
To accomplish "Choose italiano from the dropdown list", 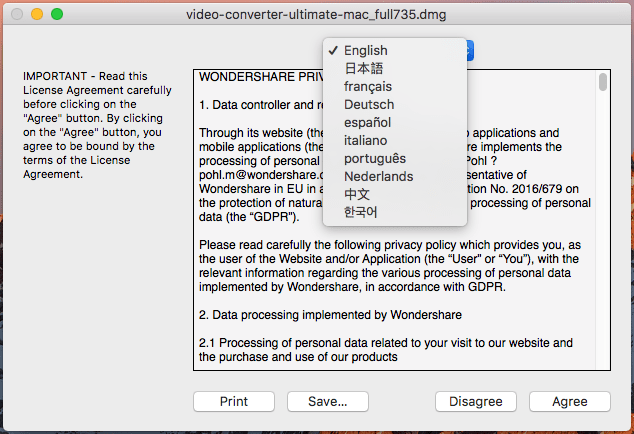I will pyautogui.click(x=395, y=140).
